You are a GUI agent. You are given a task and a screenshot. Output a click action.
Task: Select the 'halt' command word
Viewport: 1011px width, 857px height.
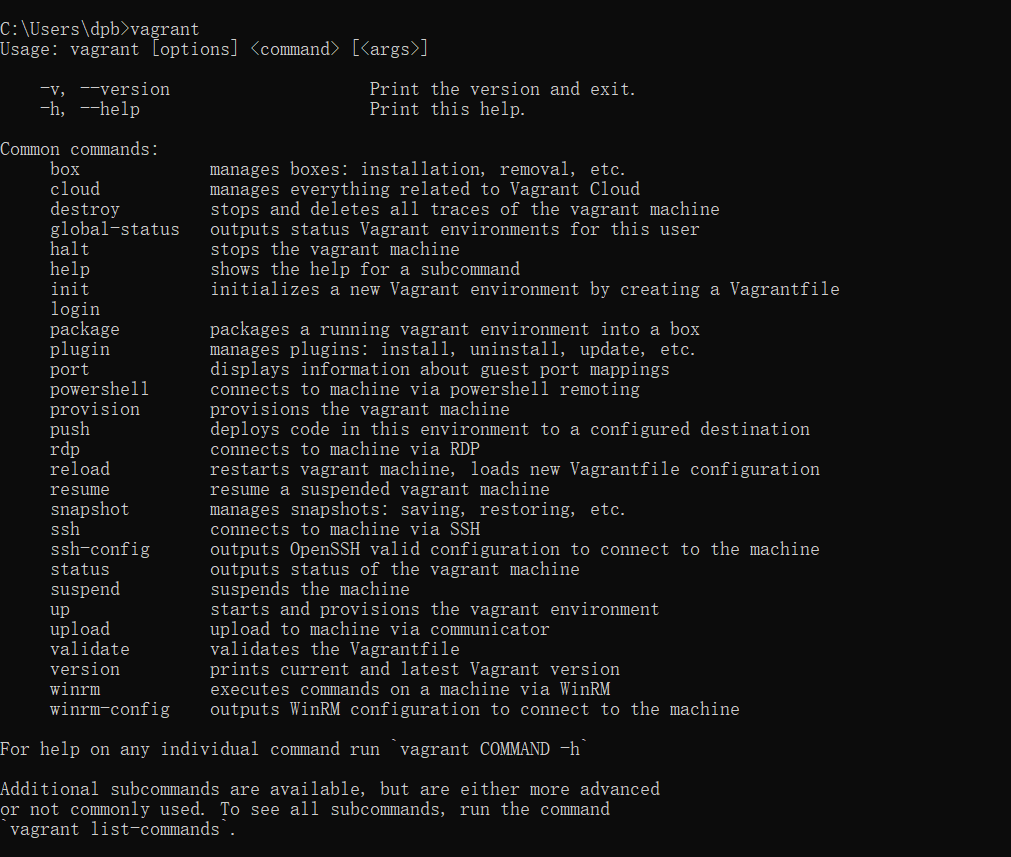[x=70, y=249]
